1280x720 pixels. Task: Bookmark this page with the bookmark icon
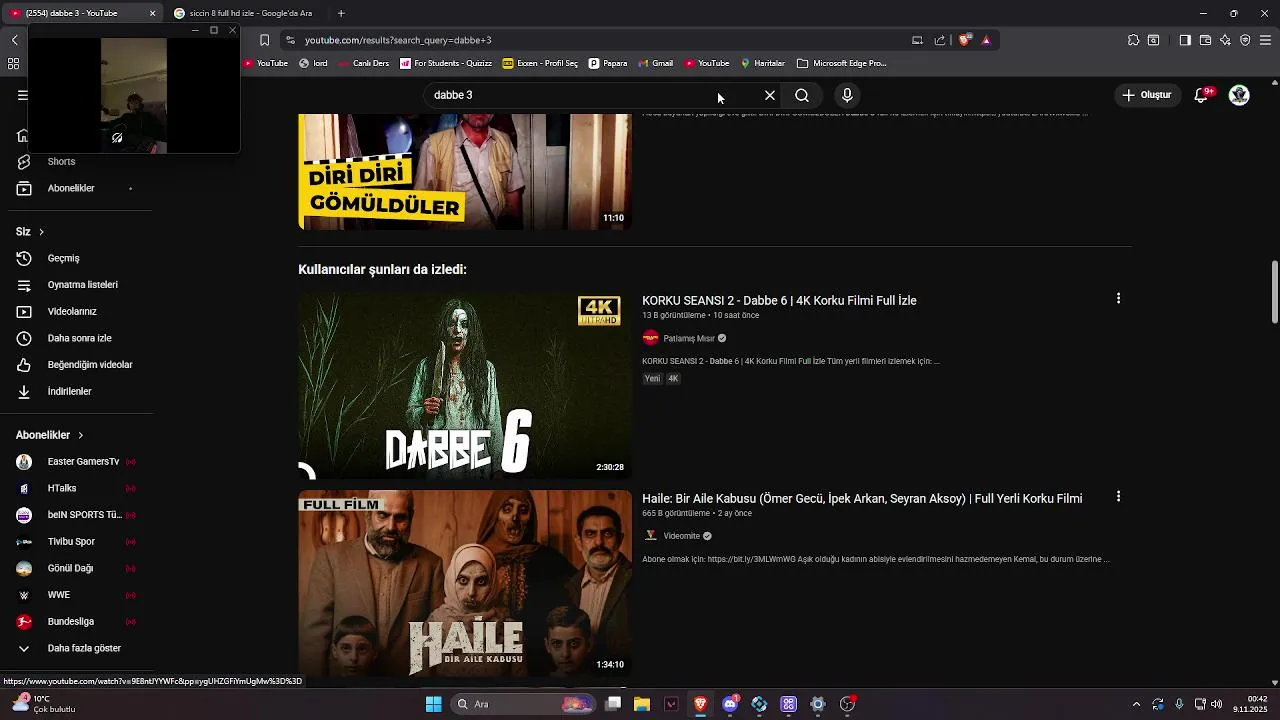click(x=264, y=40)
